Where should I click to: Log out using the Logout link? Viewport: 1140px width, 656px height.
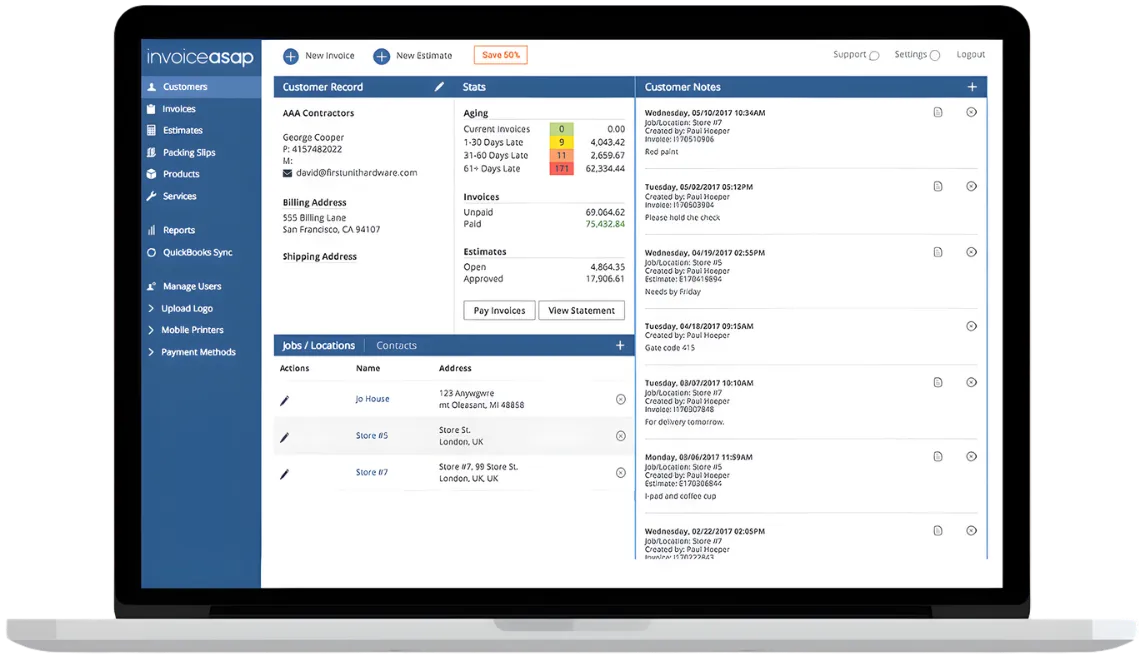[971, 55]
